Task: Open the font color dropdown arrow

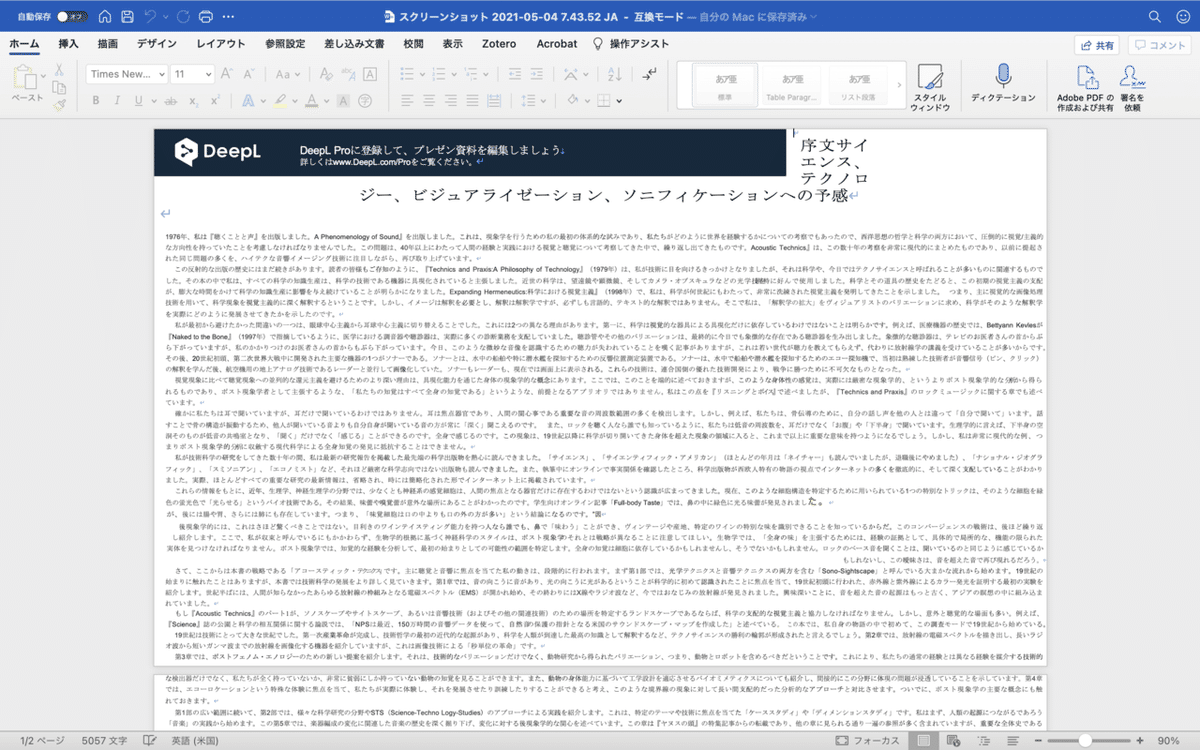Action: click(326, 101)
